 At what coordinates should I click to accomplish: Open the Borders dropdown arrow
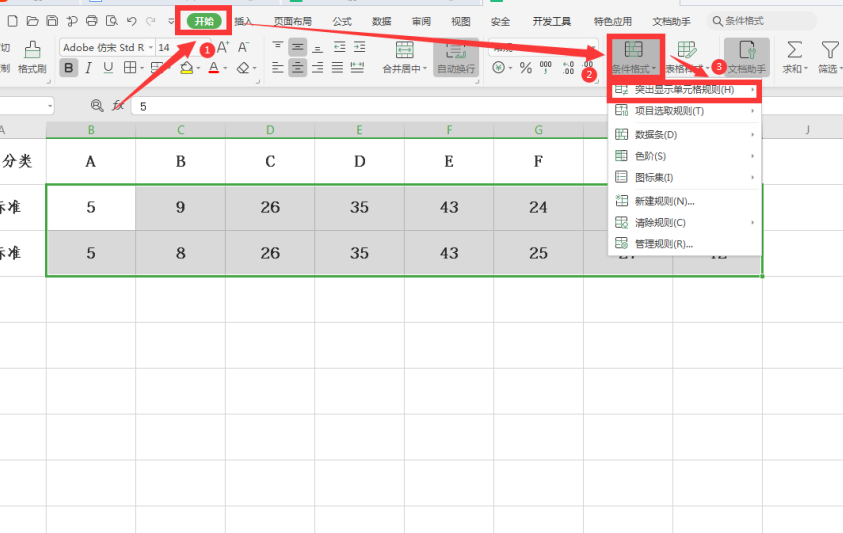click(x=142, y=68)
